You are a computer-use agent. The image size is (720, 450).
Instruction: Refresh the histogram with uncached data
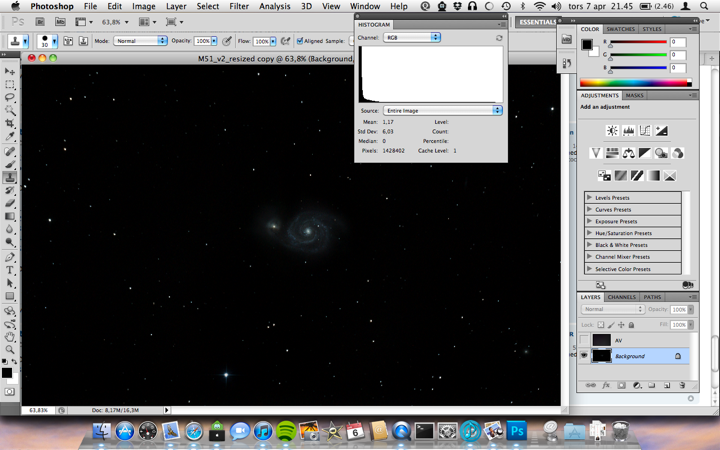tap(499, 38)
